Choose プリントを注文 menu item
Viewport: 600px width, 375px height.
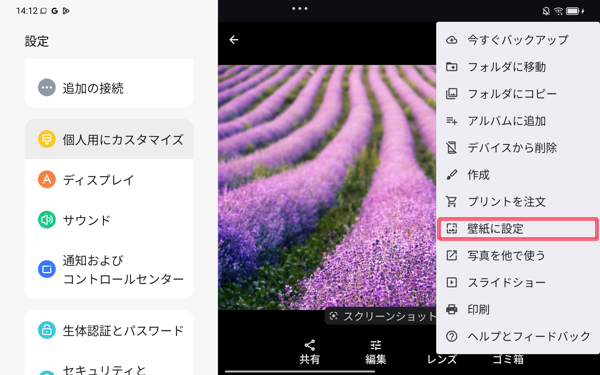[x=518, y=202]
